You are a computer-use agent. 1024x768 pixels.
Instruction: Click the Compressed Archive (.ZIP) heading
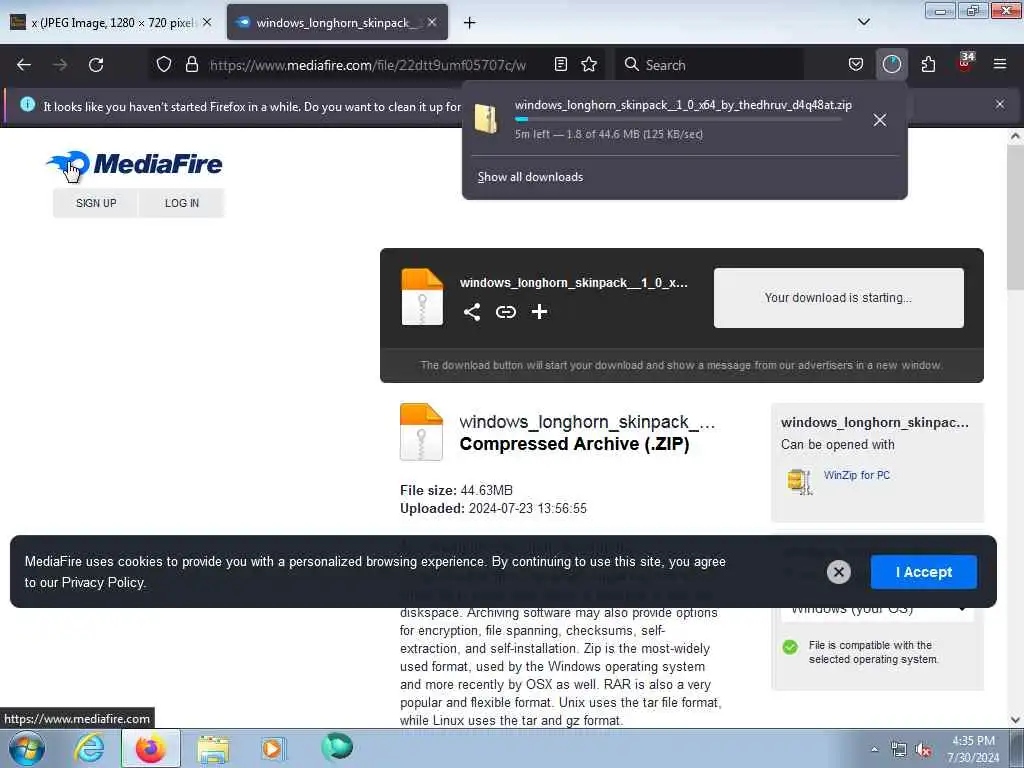[574, 444]
